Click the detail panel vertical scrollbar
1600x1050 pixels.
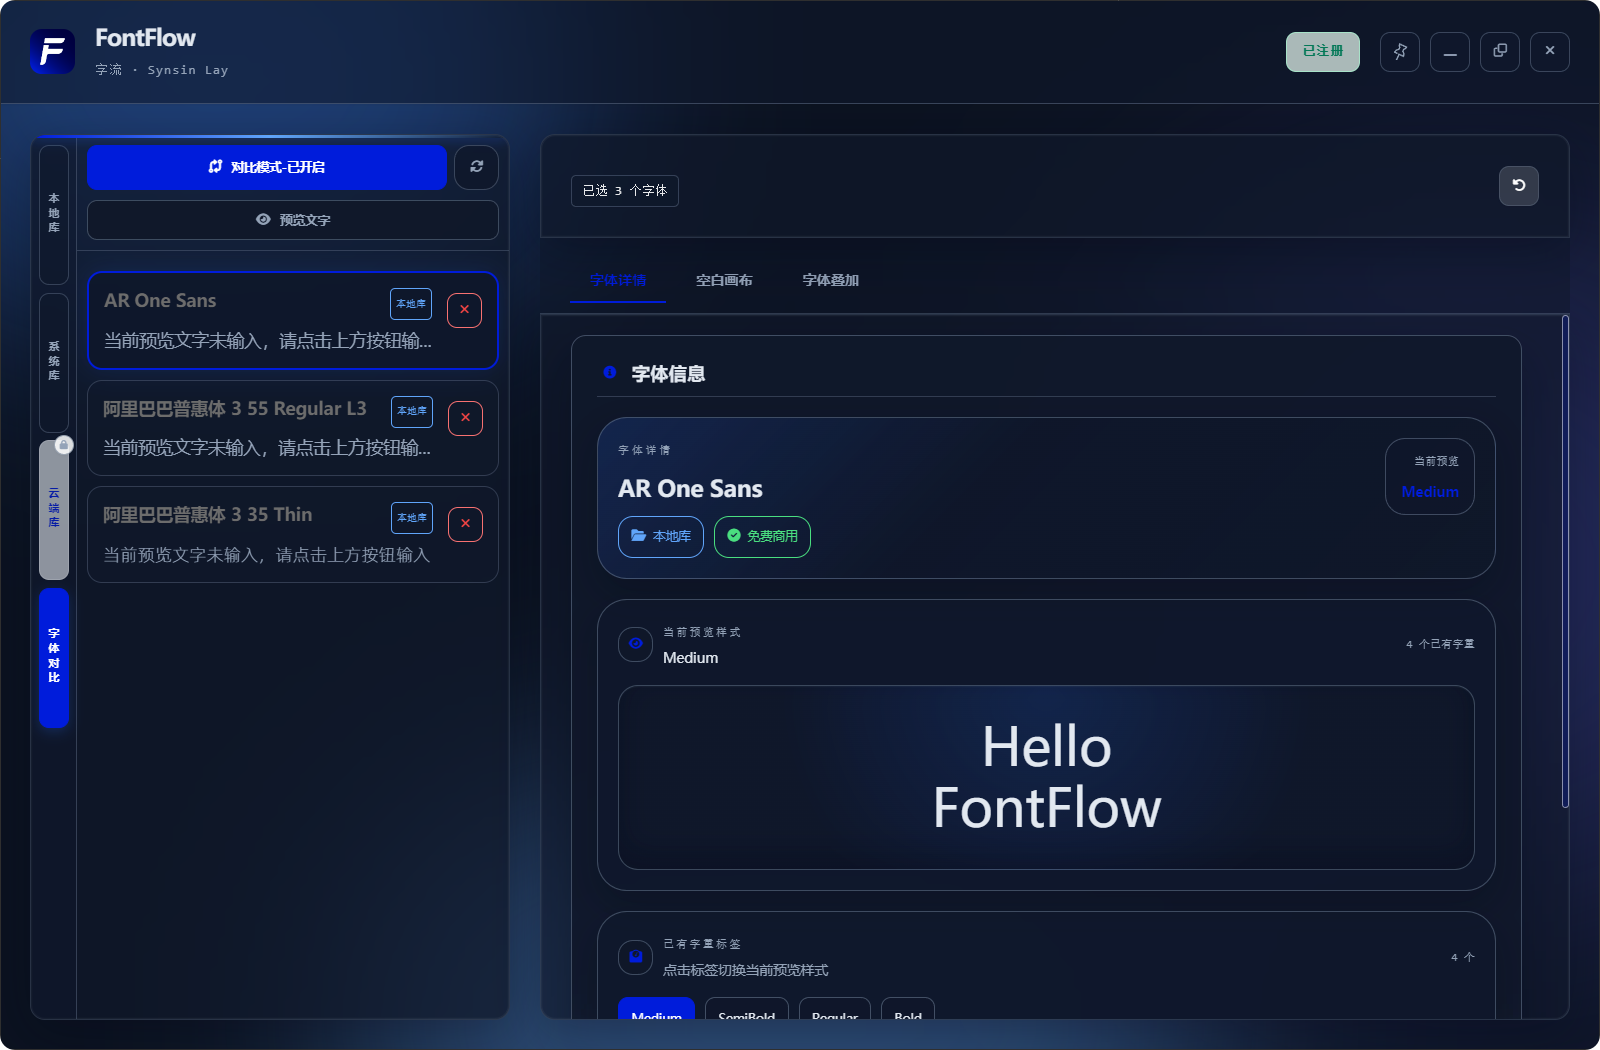coord(1565,561)
